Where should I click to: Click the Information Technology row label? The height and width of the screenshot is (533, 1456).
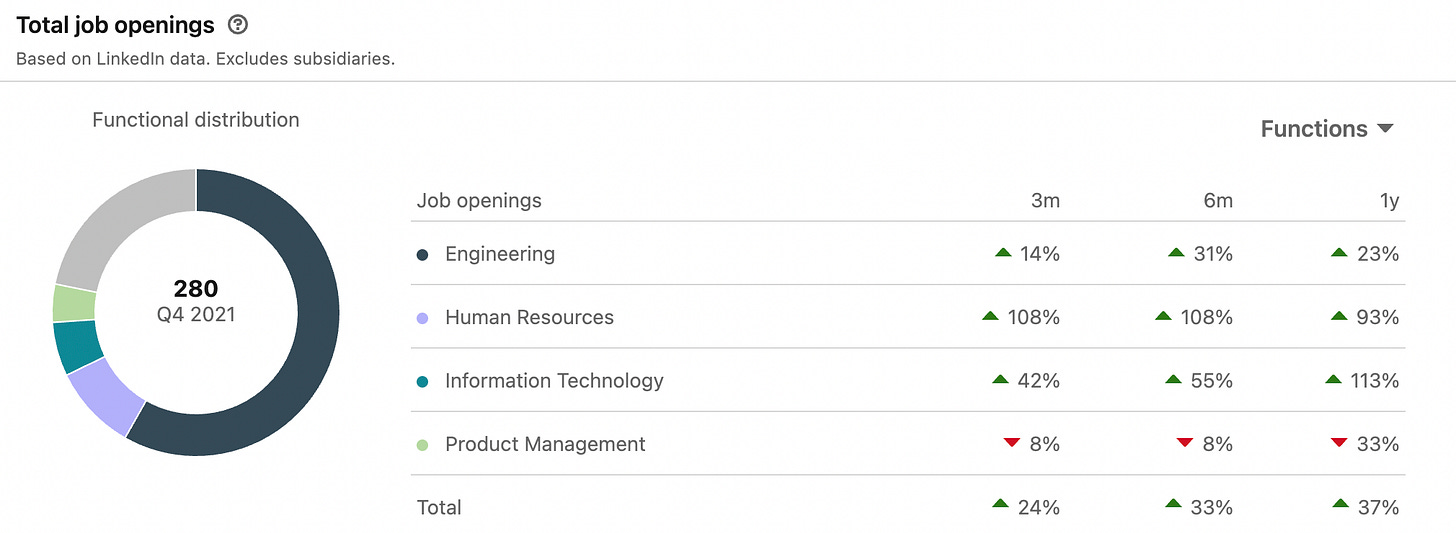coord(554,381)
